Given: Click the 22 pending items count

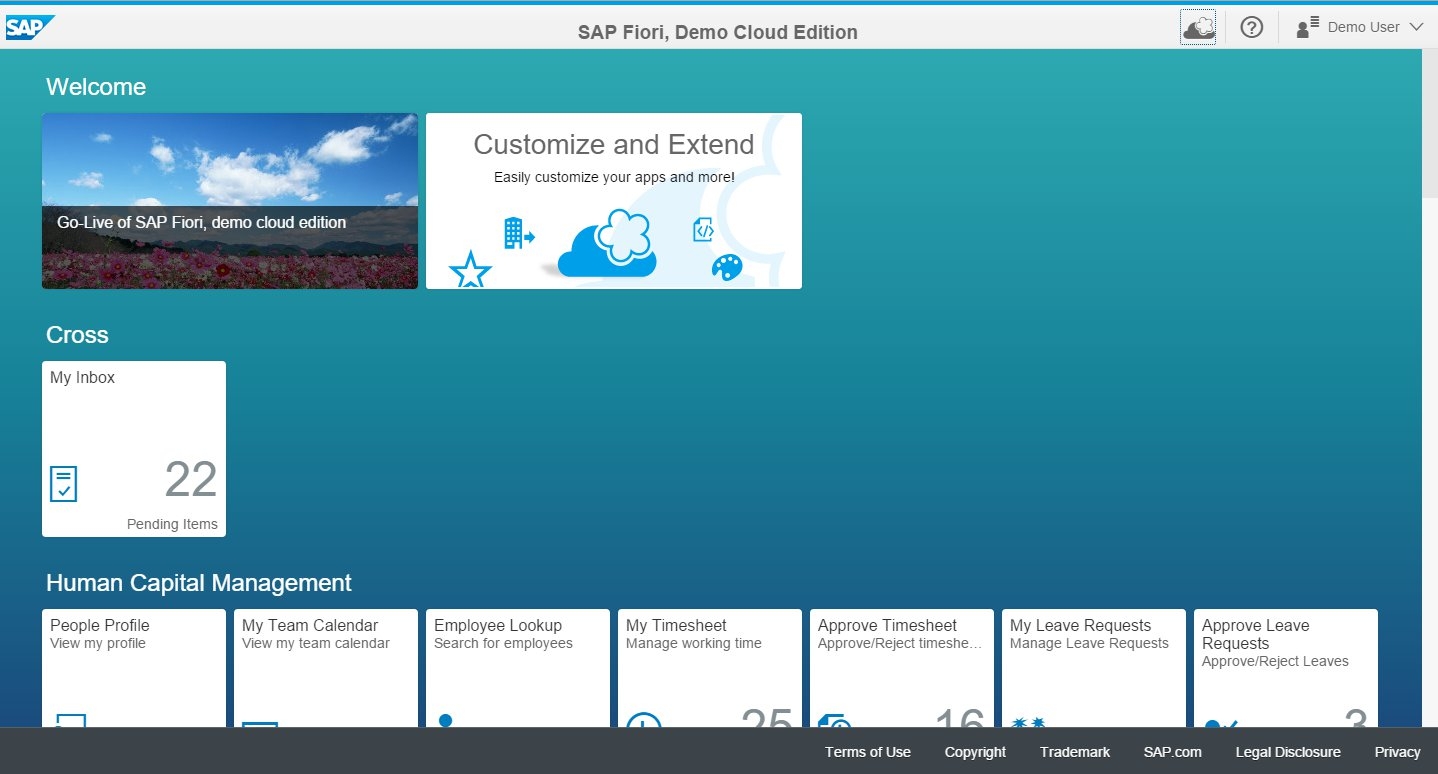Looking at the screenshot, I should 190,480.
